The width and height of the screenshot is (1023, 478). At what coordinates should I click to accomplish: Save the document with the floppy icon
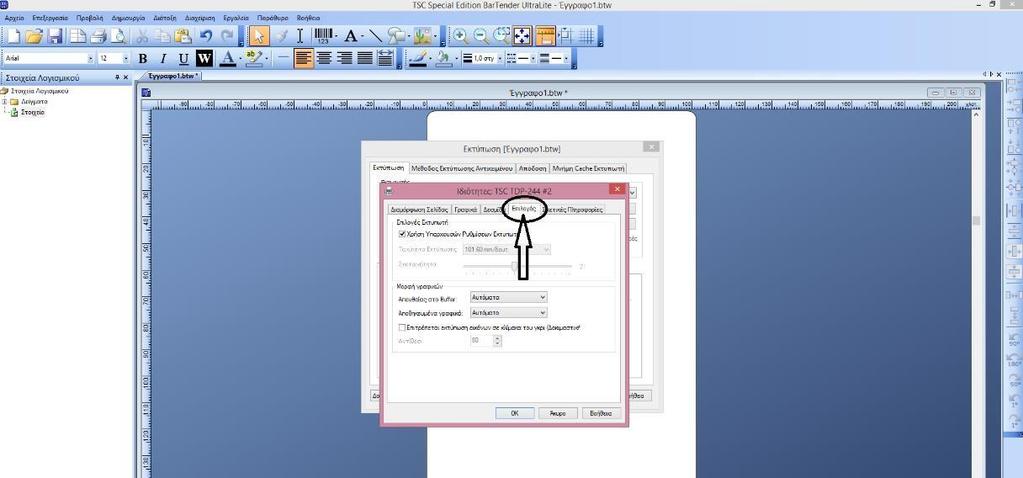click(x=55, y=37)
